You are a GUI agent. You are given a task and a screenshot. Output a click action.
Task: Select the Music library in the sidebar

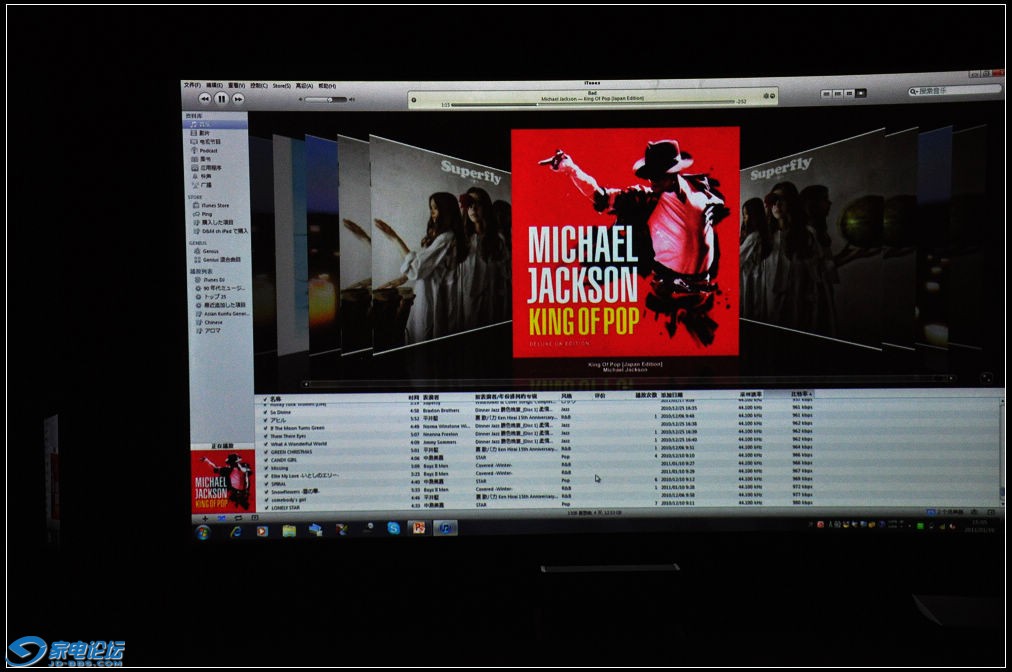click(216, 124)
